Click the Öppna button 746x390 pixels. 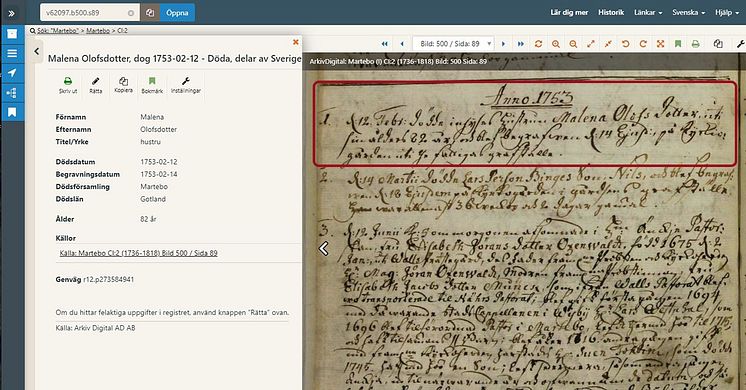pos(177,13)
